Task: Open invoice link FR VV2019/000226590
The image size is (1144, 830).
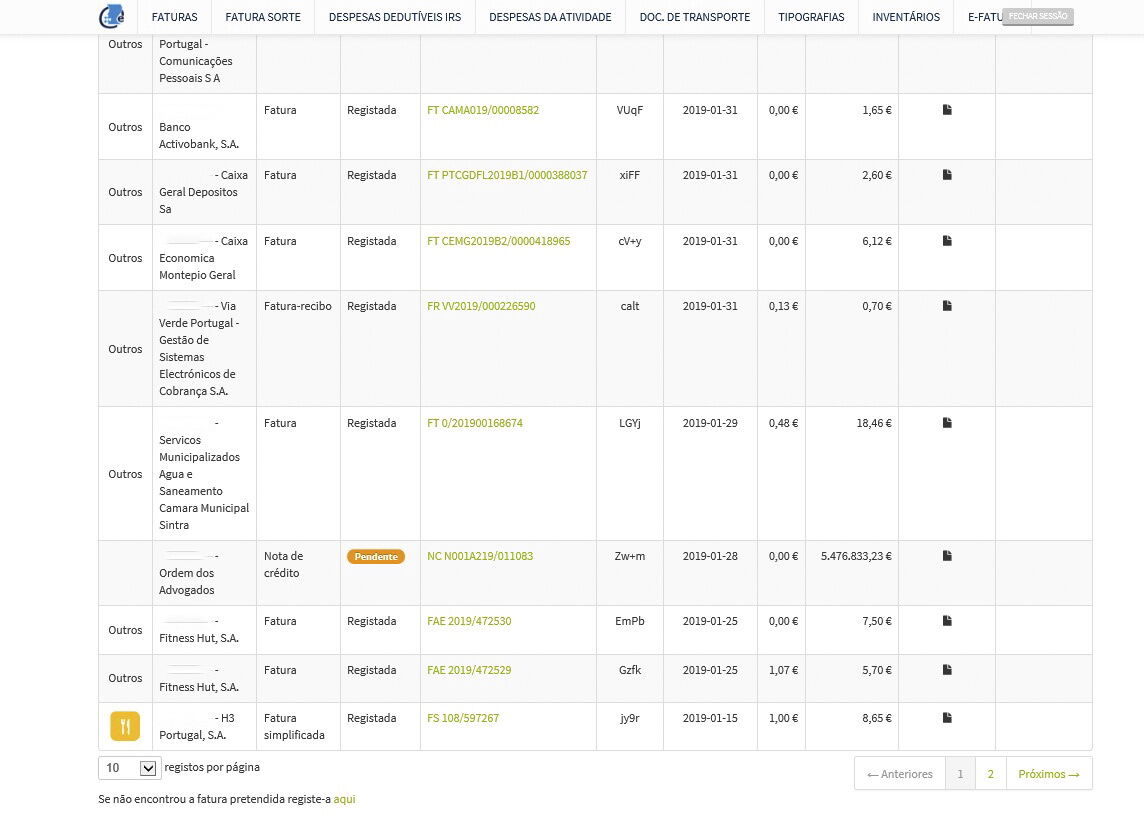Action: pos(481,306)
